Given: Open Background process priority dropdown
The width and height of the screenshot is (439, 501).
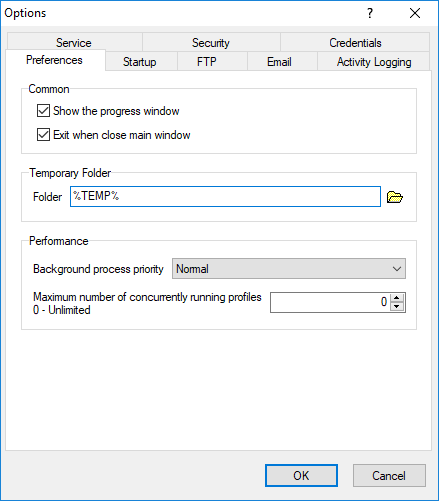Looking at the screenshot, I should [289, 268].
